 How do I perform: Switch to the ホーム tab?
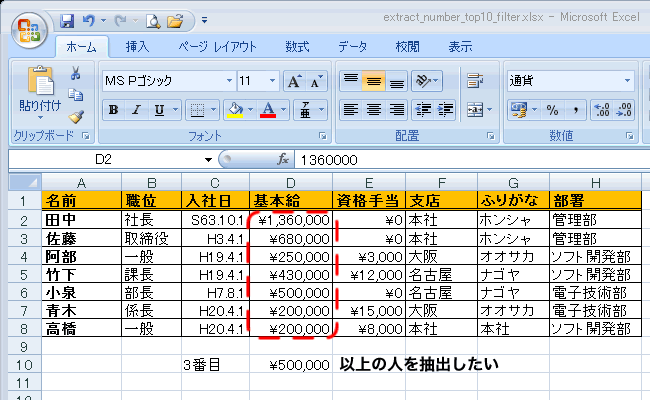[81, 47]
